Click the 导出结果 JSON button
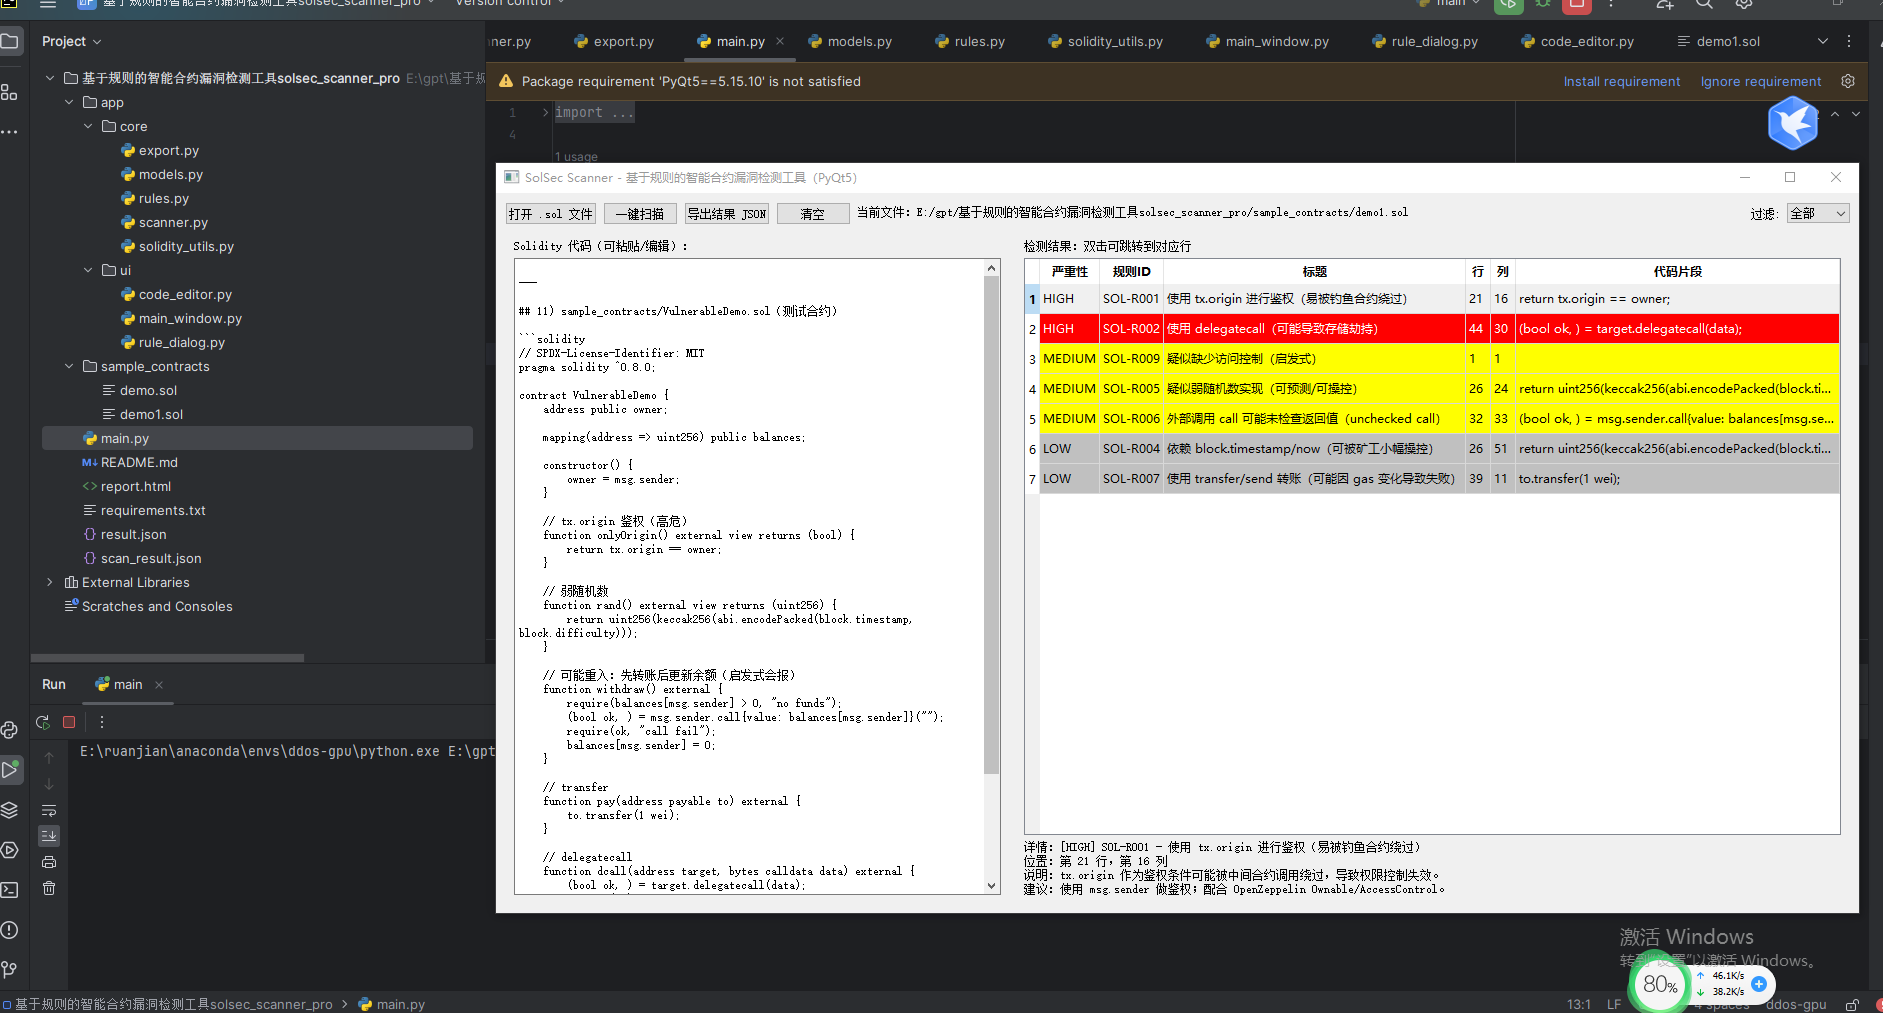 (727, 214)
